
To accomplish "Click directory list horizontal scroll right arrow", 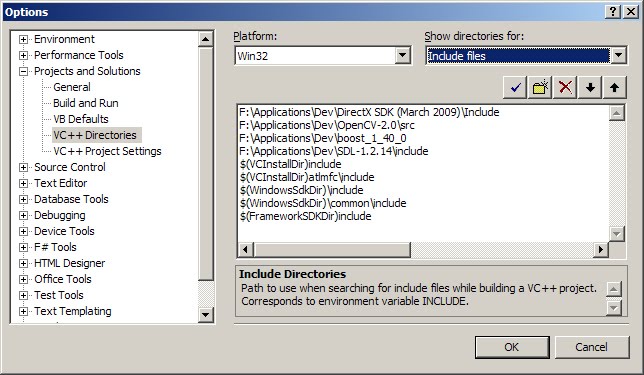I will click(601, 249).
